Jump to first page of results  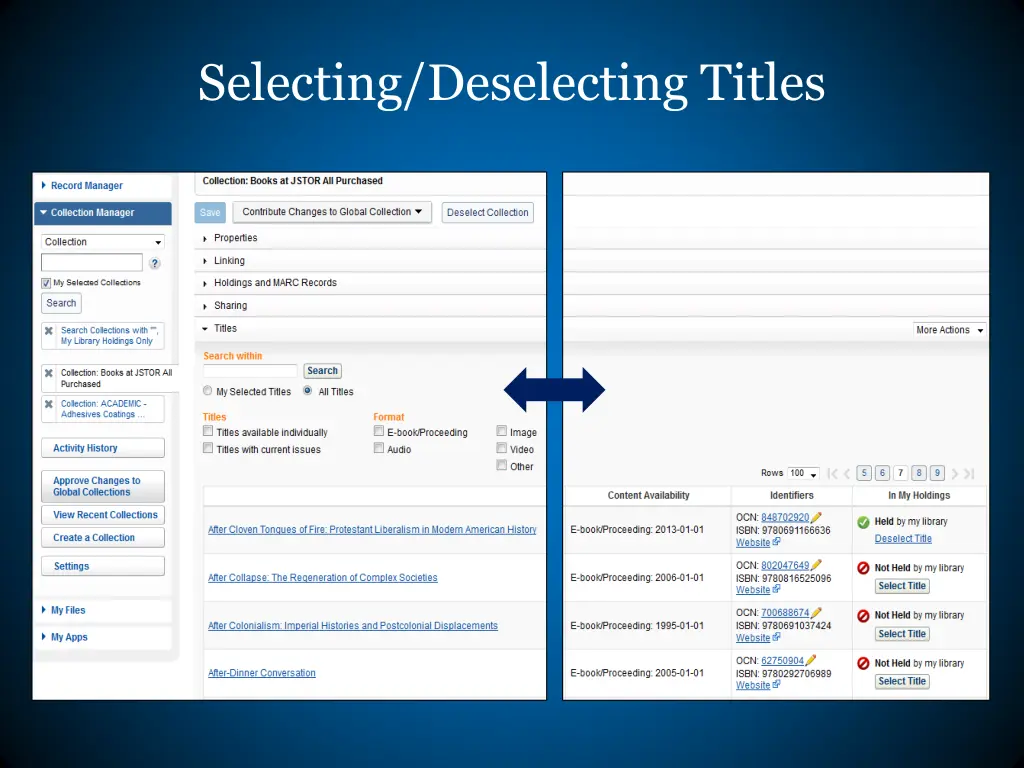(x=832, y=474)
